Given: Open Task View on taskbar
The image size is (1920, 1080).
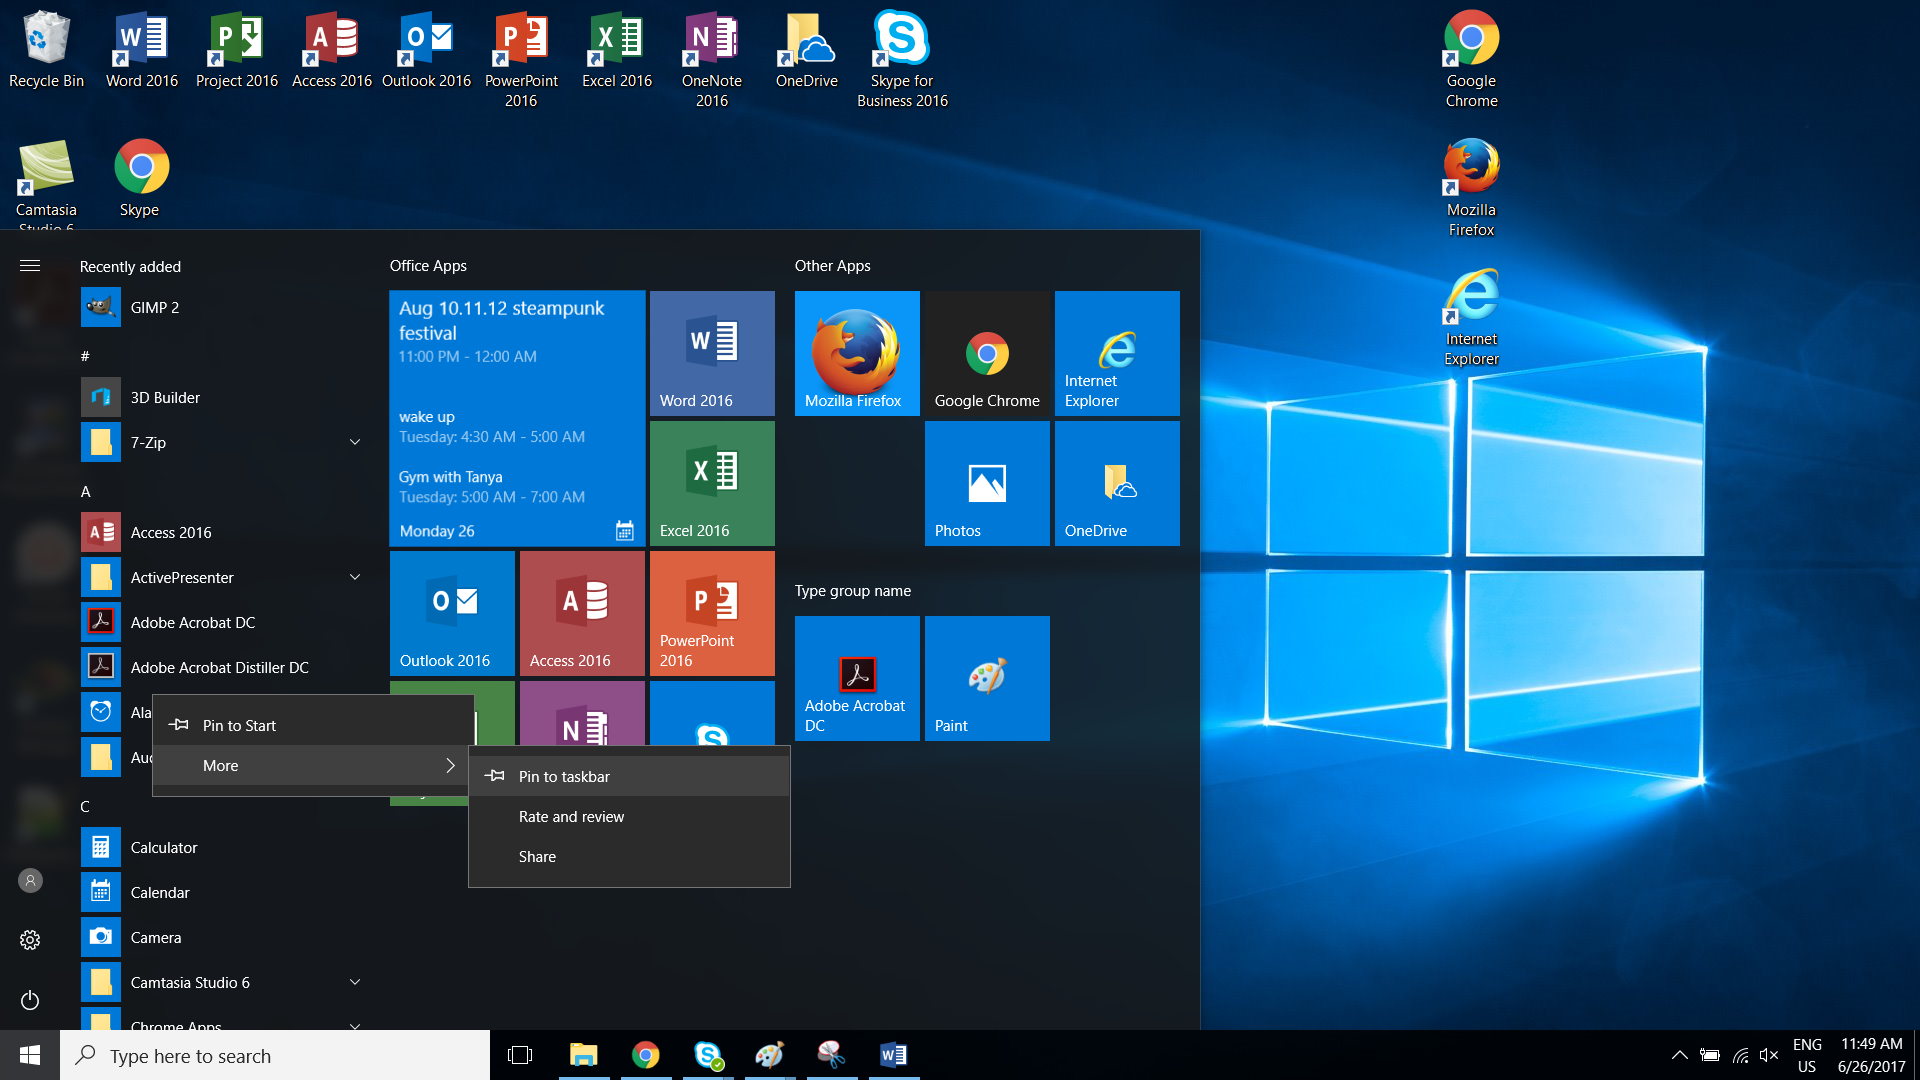Looking at the screenshot, I should click(520, 1055).
